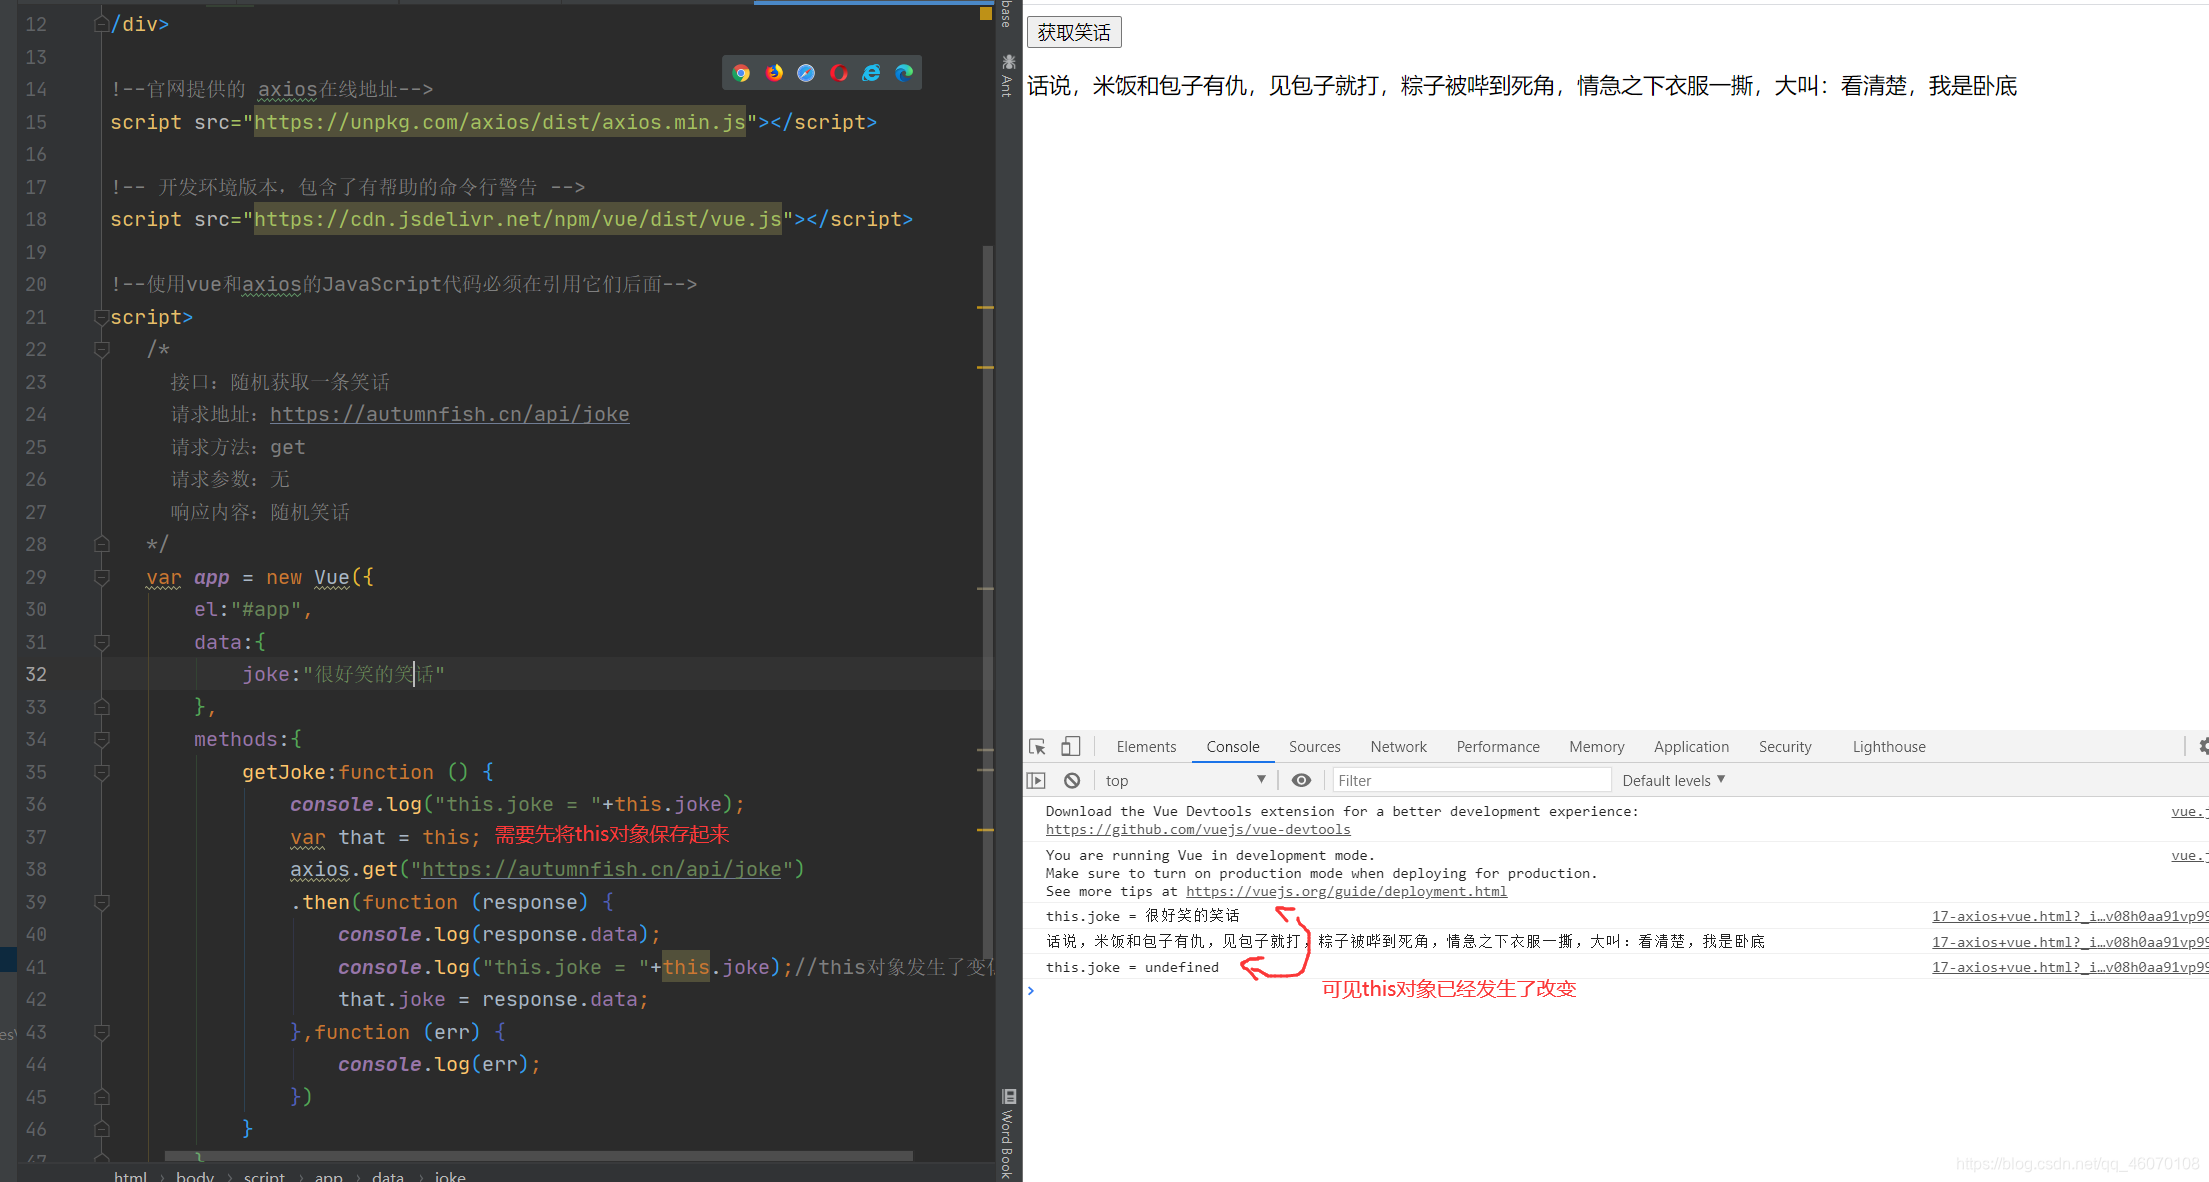2209x1182 pixels.
Task: Focus the console Filter input
Action: pyautogui.click(x=1470, y=780)
